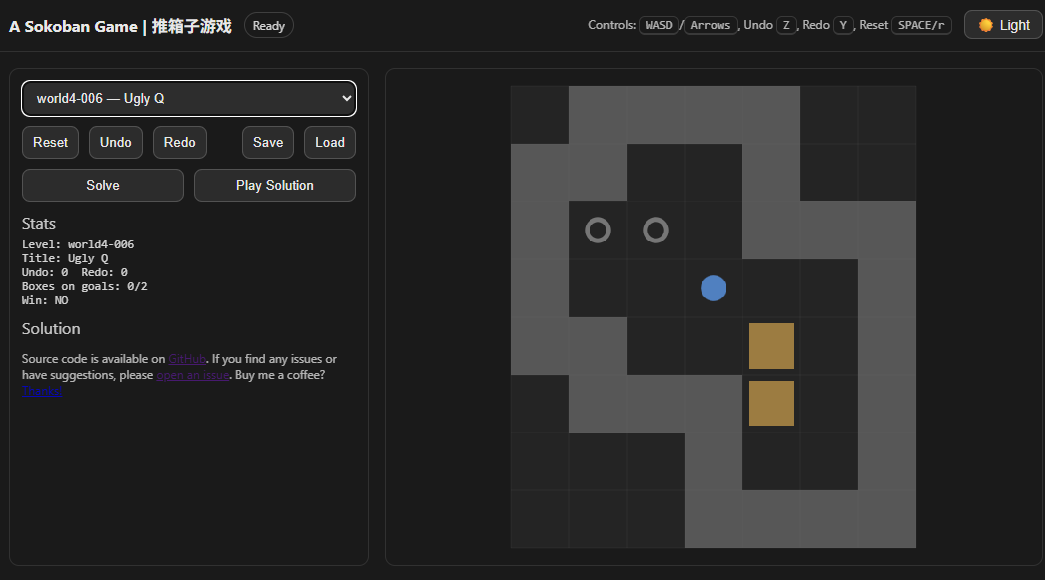Click the 'Thanks!' coffee link
The height and width of the screenshot is (580, 1045).
(x=42, y=391)
